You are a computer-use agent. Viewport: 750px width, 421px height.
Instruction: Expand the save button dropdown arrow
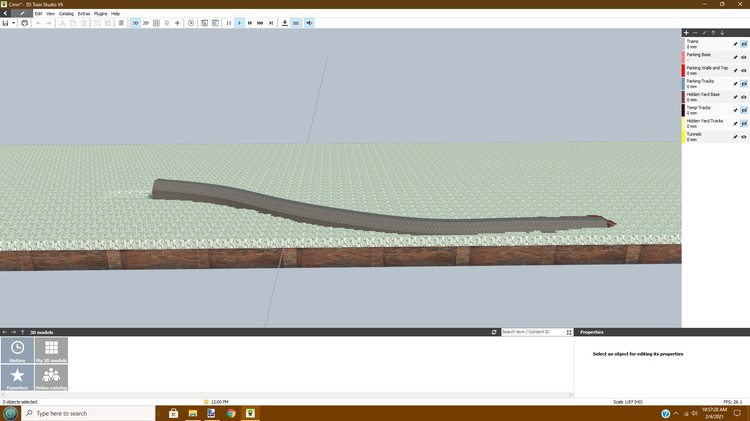coord(13,22)
